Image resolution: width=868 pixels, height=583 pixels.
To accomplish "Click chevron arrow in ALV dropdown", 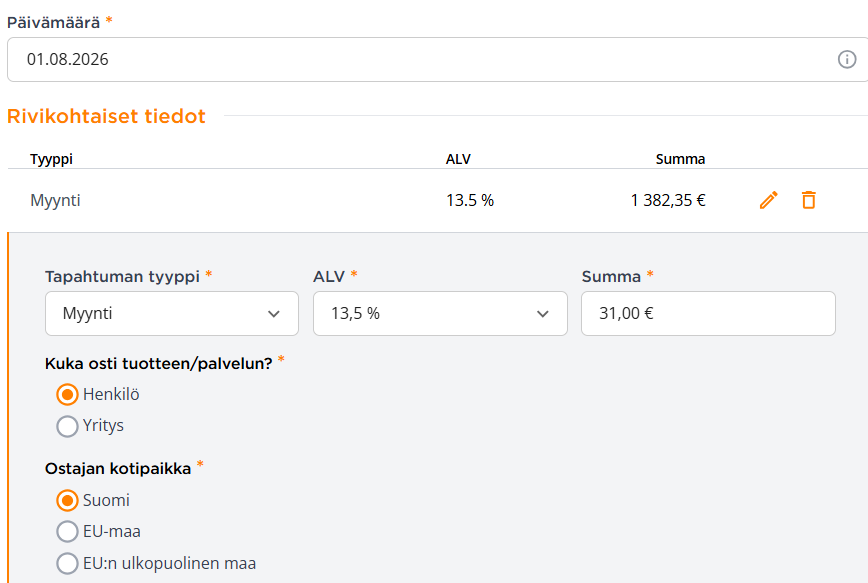I will pos(542,314).
